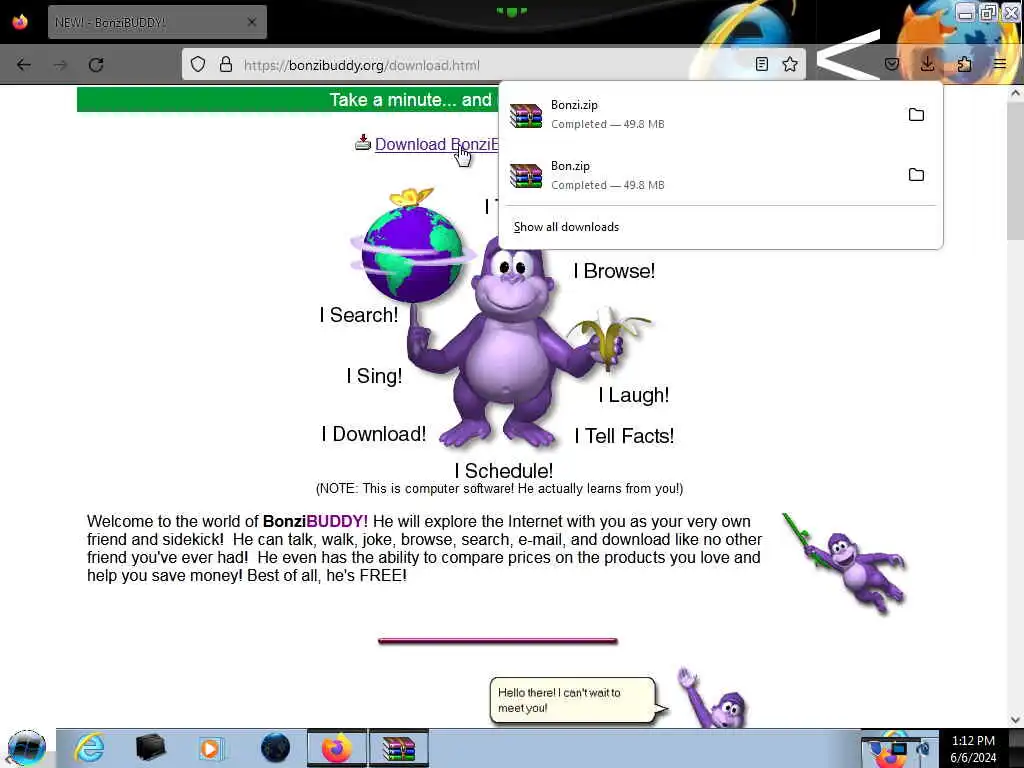Toggle the downloads toolbar button
The width and height of the screenshot is (1024, 768).
pyautogui.click(x=927, y=64)
